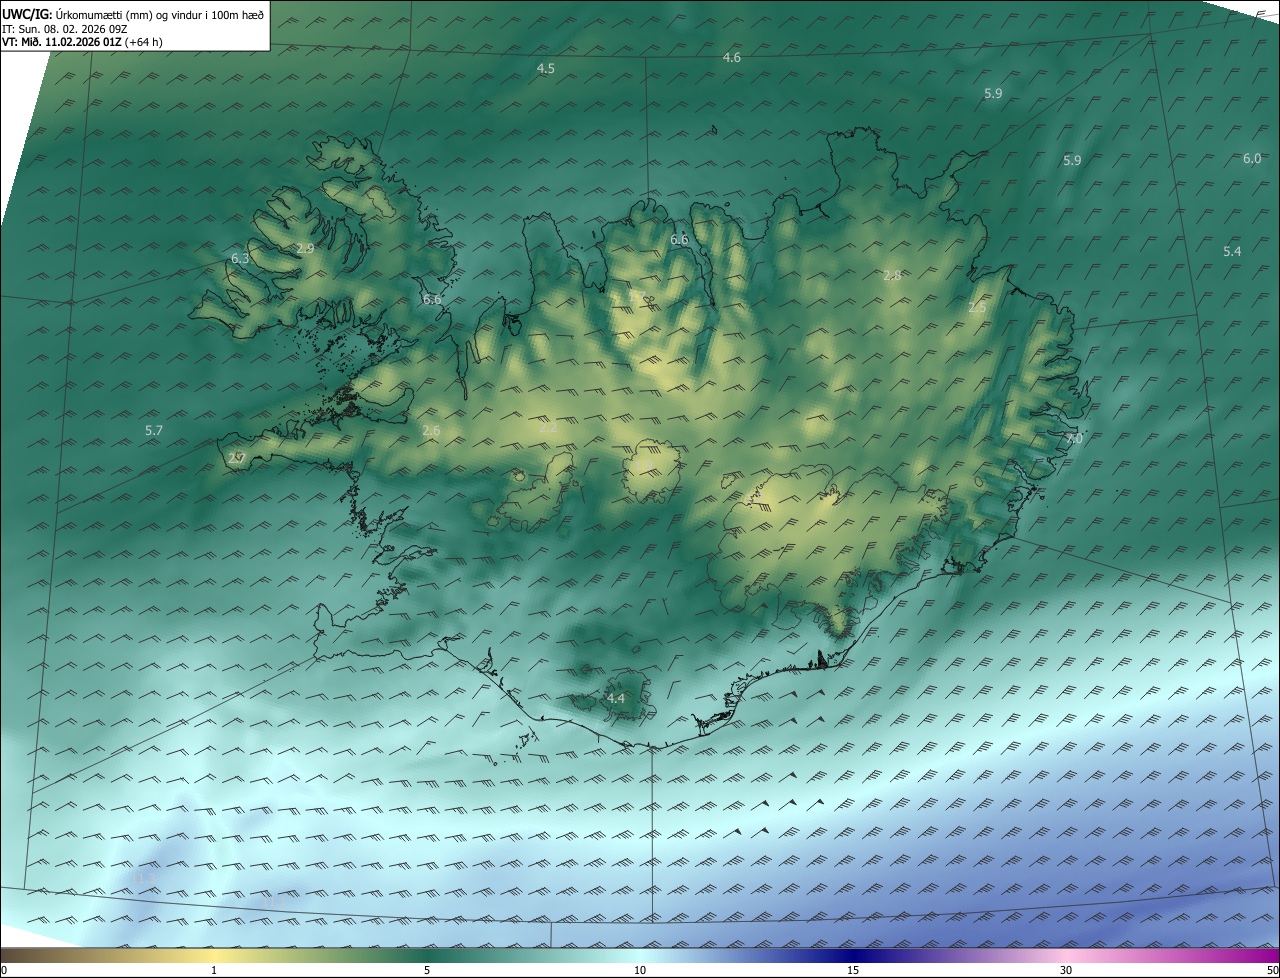The width and height of the screenshot is (1280, 978).
Task: Click the colorbar tick label 1
Action: click(214, 970)
